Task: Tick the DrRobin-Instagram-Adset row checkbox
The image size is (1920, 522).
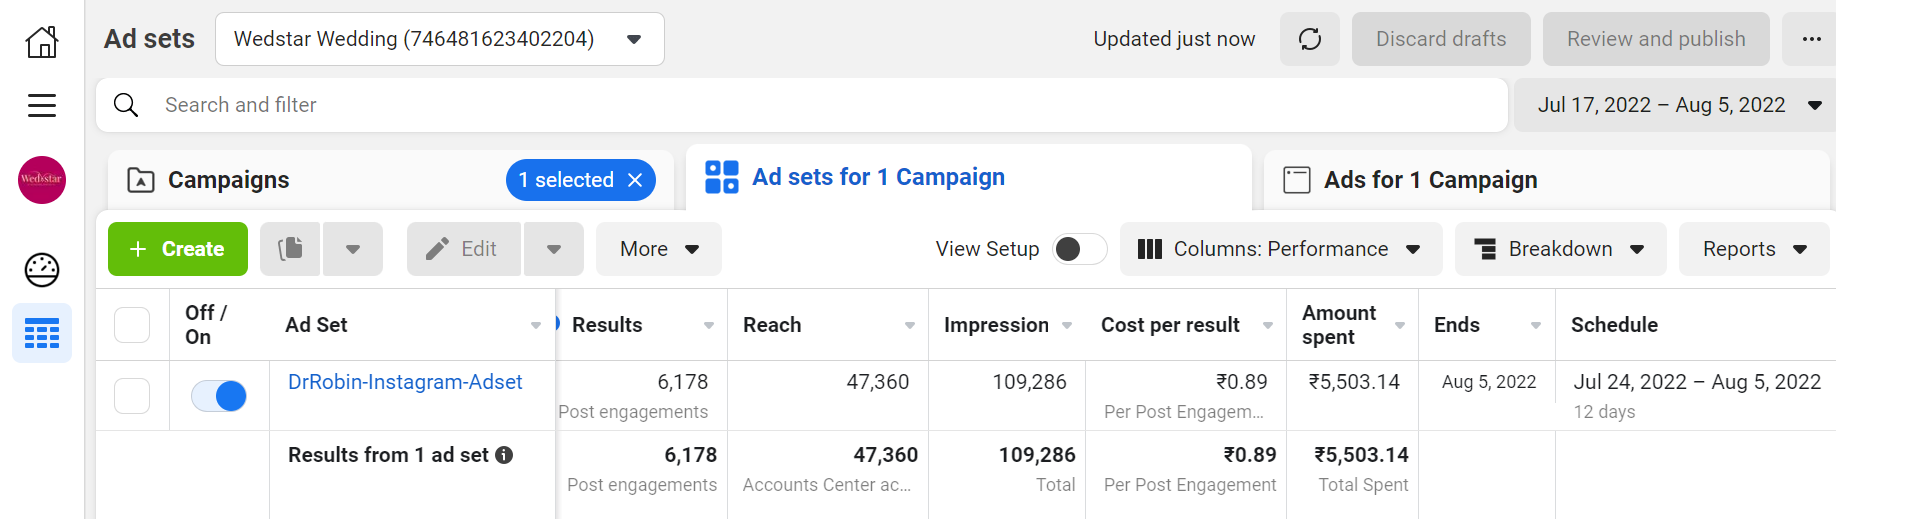Action: (x=132, y=396)
